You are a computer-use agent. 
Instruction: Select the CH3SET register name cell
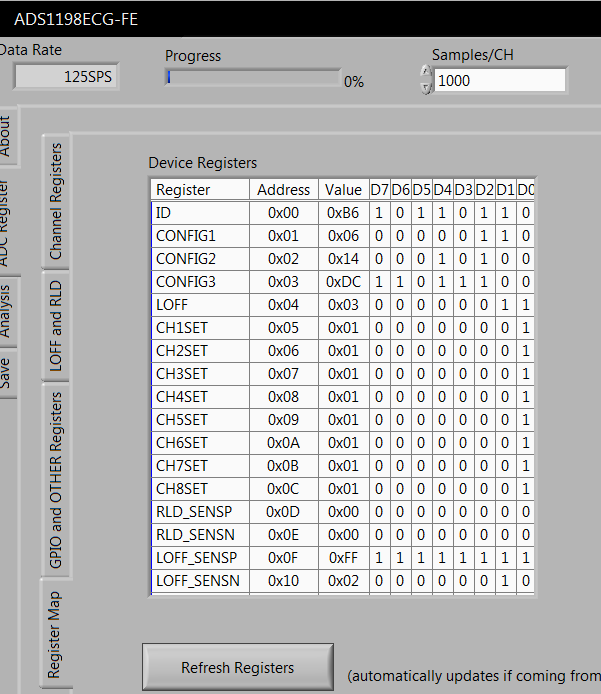[200, 374]
